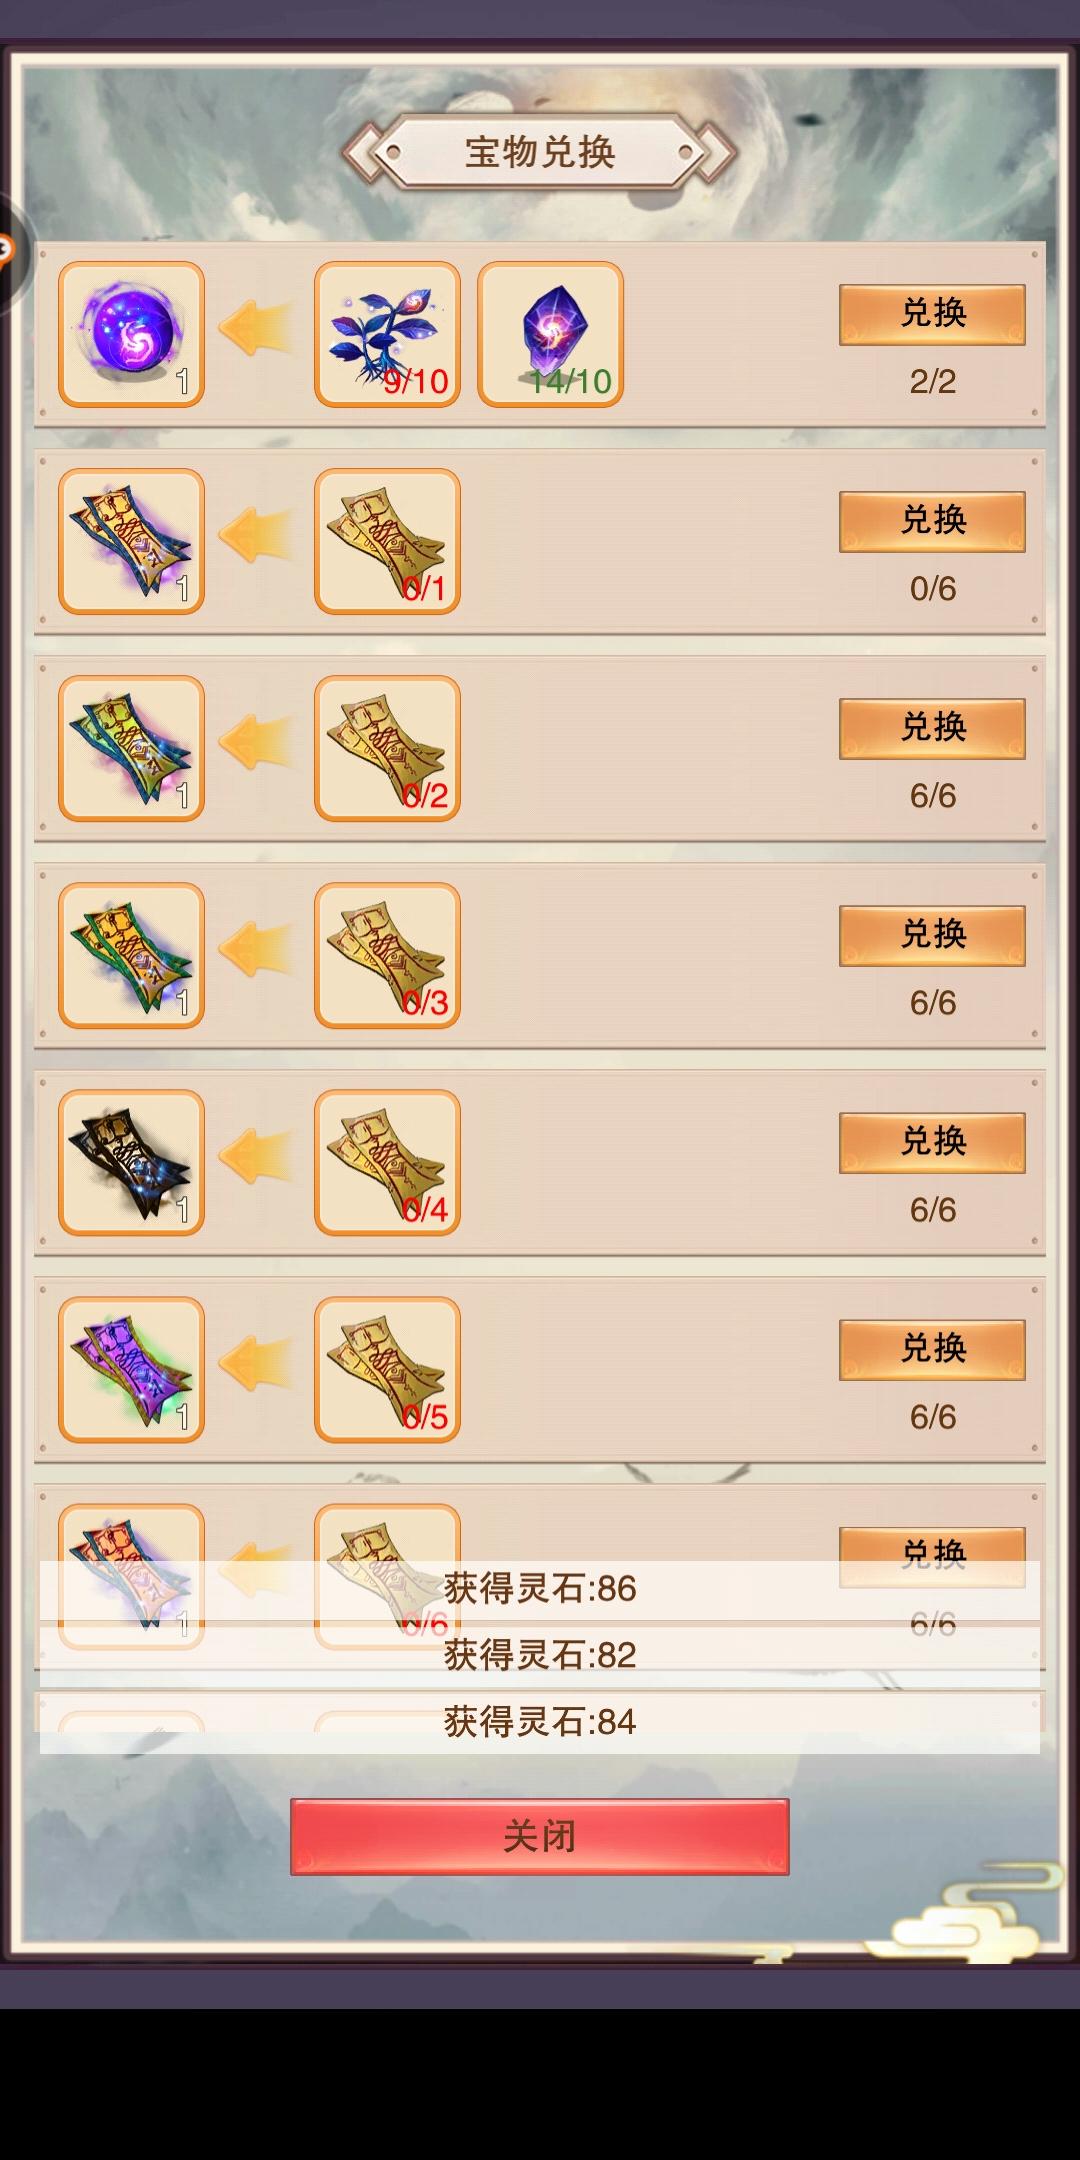This screenshot has width=1080, height=2160.
Task: Tap the gold talisman icon showing 0/2
Action: 387,748
